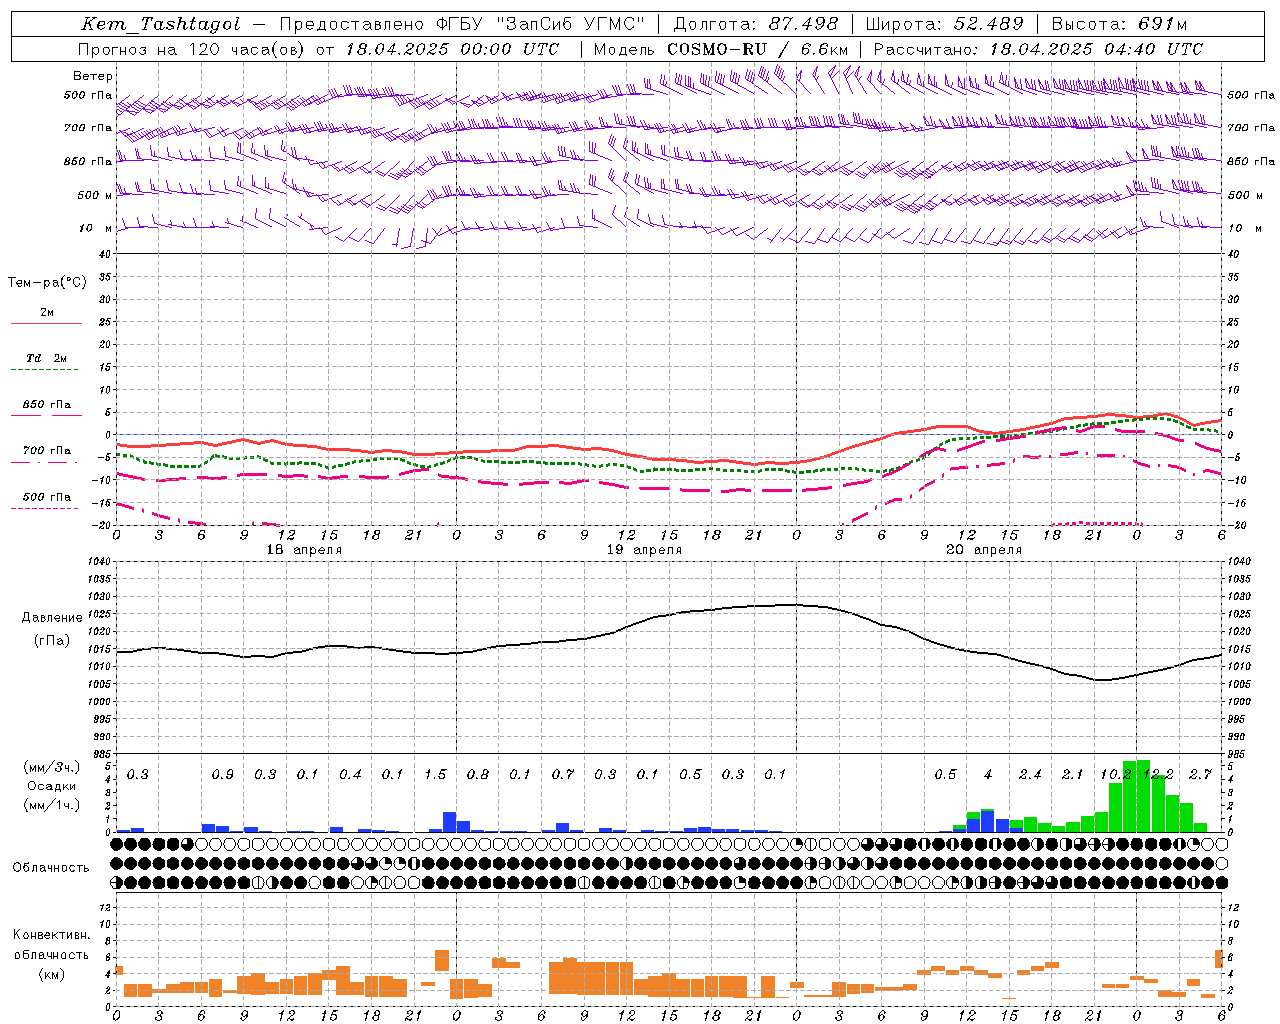
Task: Click the 0.9 precipitation value
Action: pos(222,775)
